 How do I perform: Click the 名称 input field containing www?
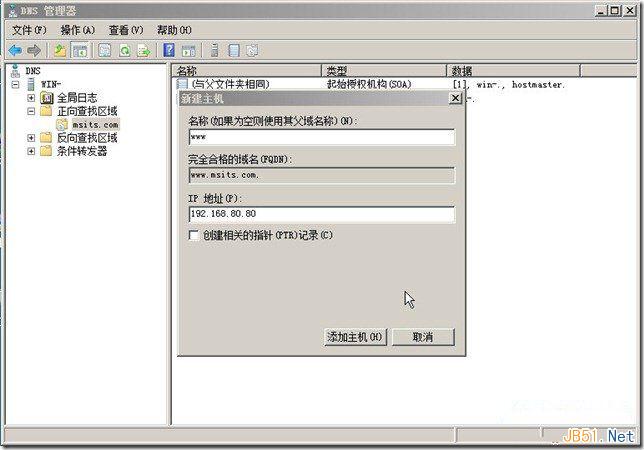[322, 137]
